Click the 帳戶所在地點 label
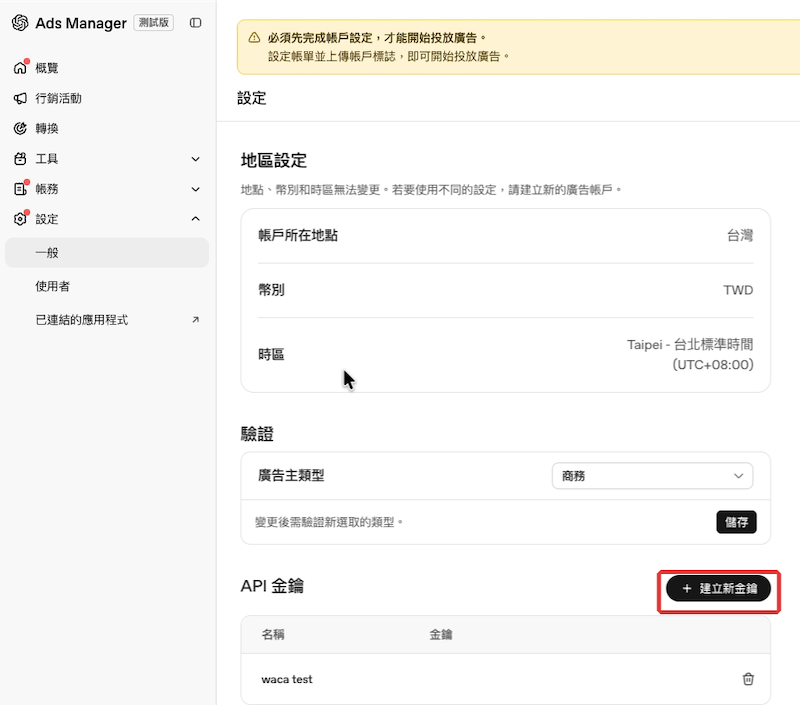The width and height of the screenshot is (800, 705). click(298, 235)
